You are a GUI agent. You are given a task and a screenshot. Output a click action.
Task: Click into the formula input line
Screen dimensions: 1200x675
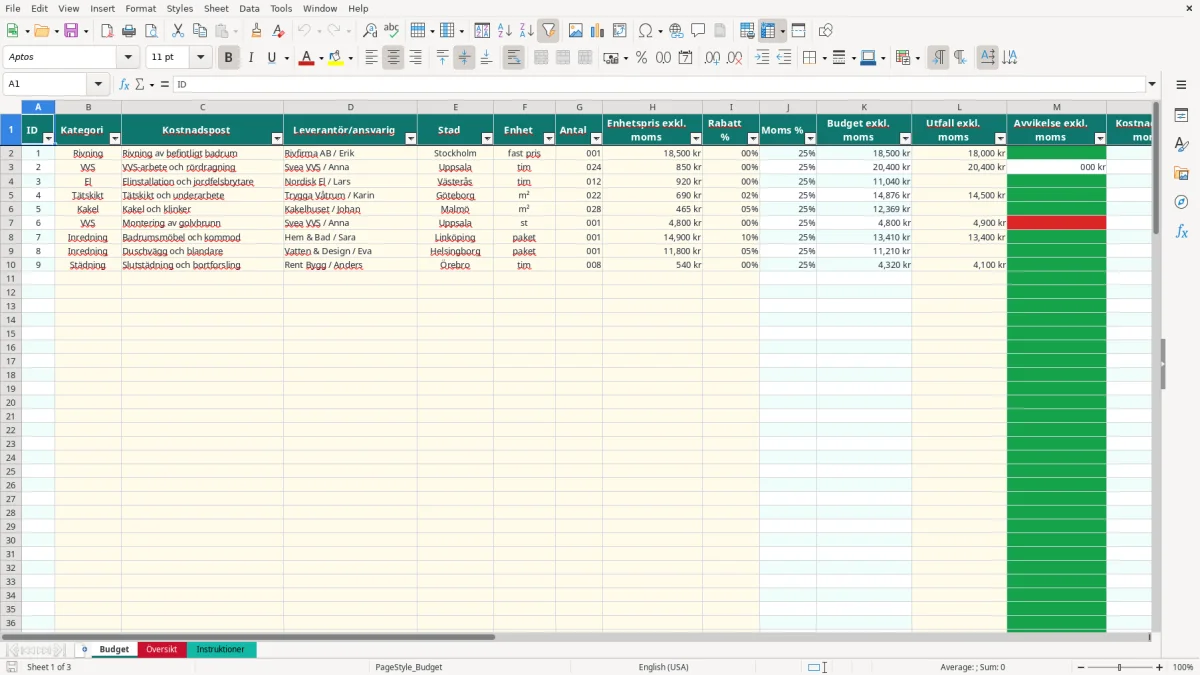click(x=658, y=84)
